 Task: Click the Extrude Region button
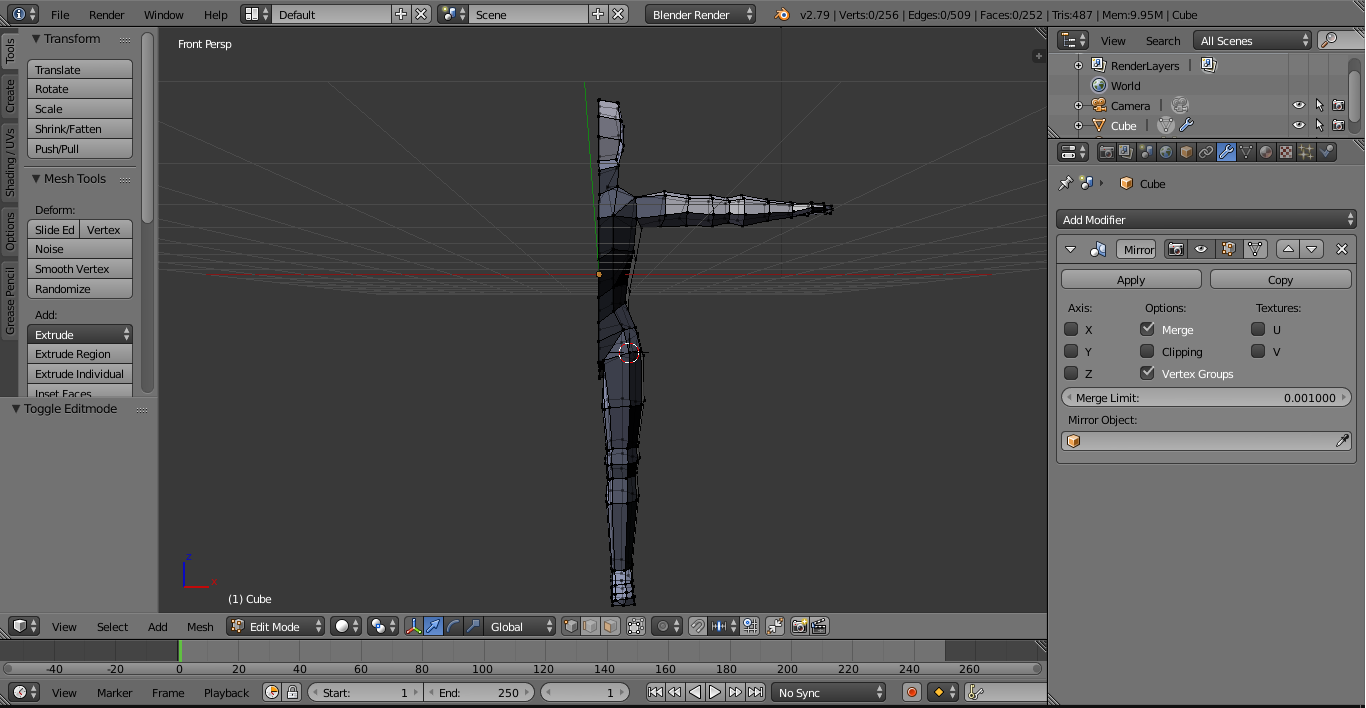[80, 354]
